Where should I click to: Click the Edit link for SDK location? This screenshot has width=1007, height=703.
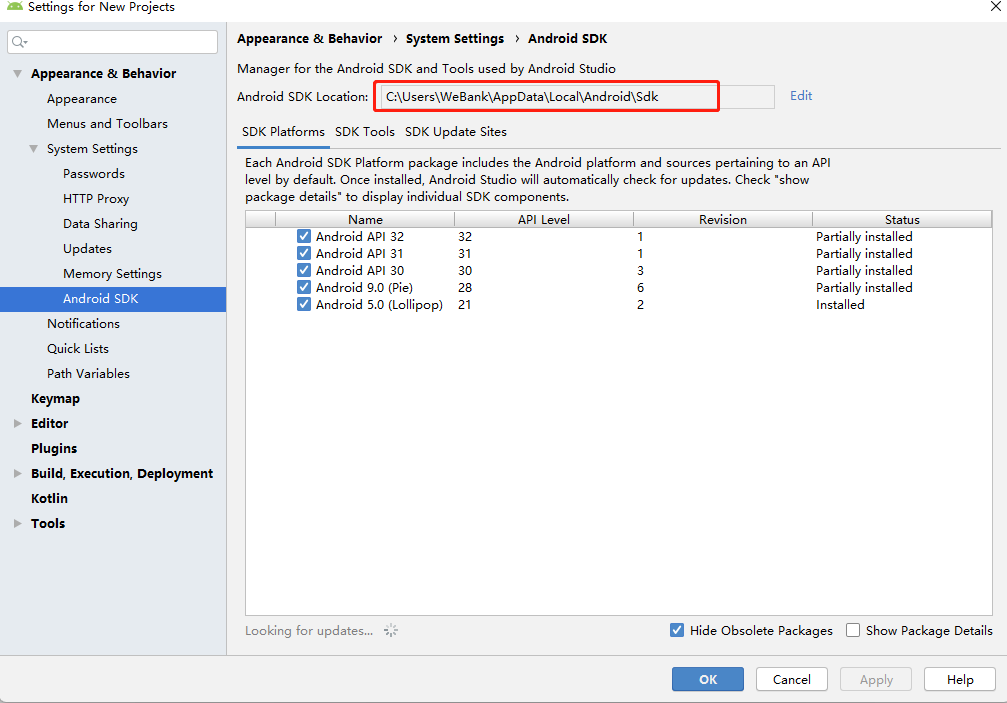point(801,96)
